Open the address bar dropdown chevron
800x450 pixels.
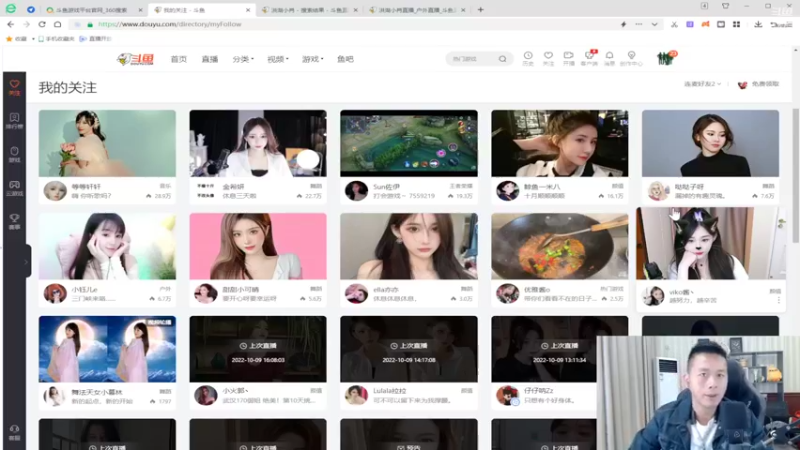coord(654,24)
